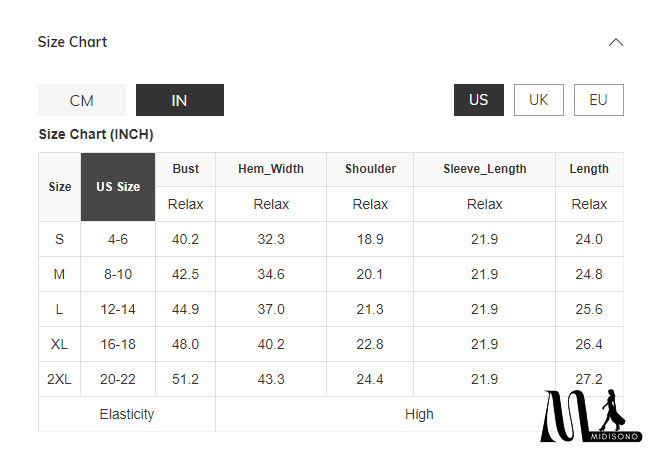Click the High elasticity value

pos(419,414)
